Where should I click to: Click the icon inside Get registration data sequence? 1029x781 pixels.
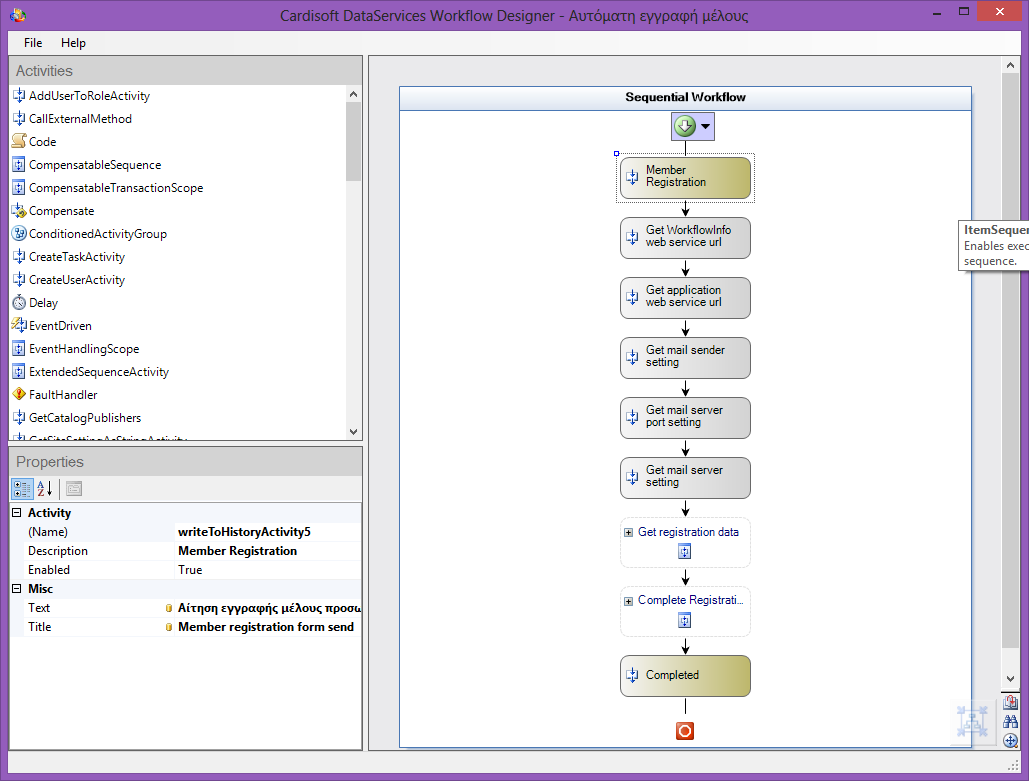tap(684, 552)
